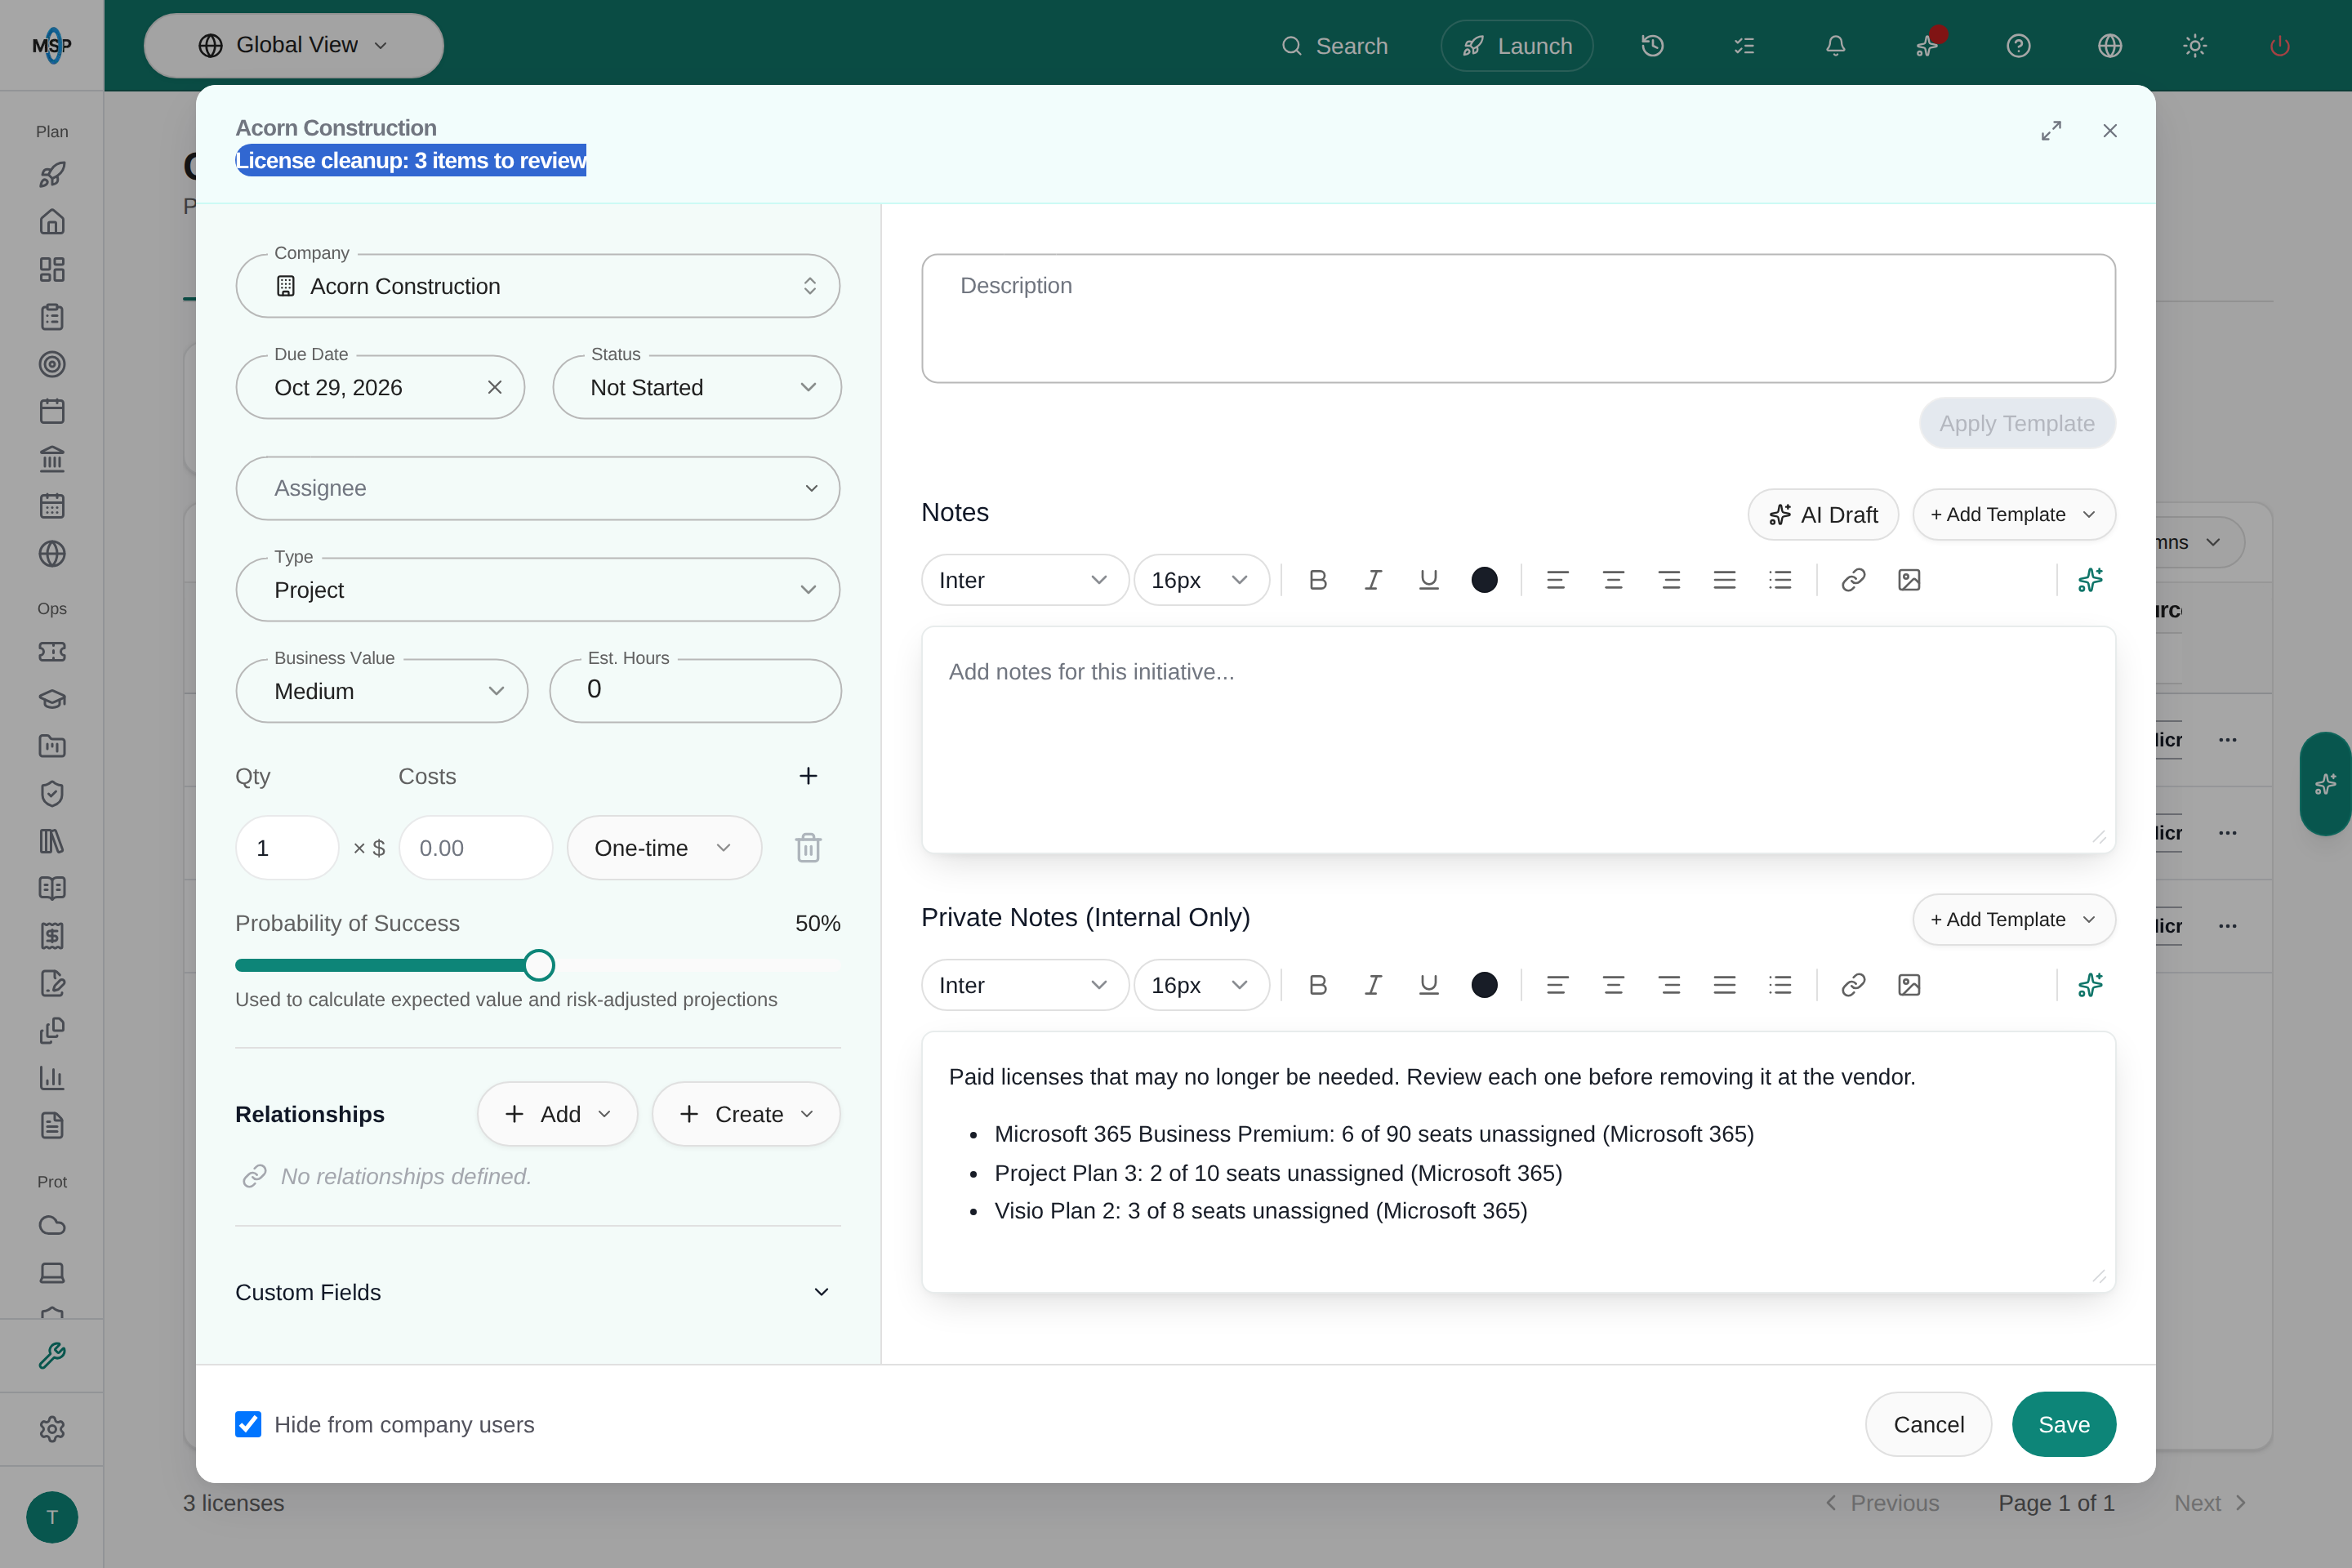Viewport: 2352px width, 1568px height.
Task: Insert image in the Notes toolbar
Action: (1909, 580)
